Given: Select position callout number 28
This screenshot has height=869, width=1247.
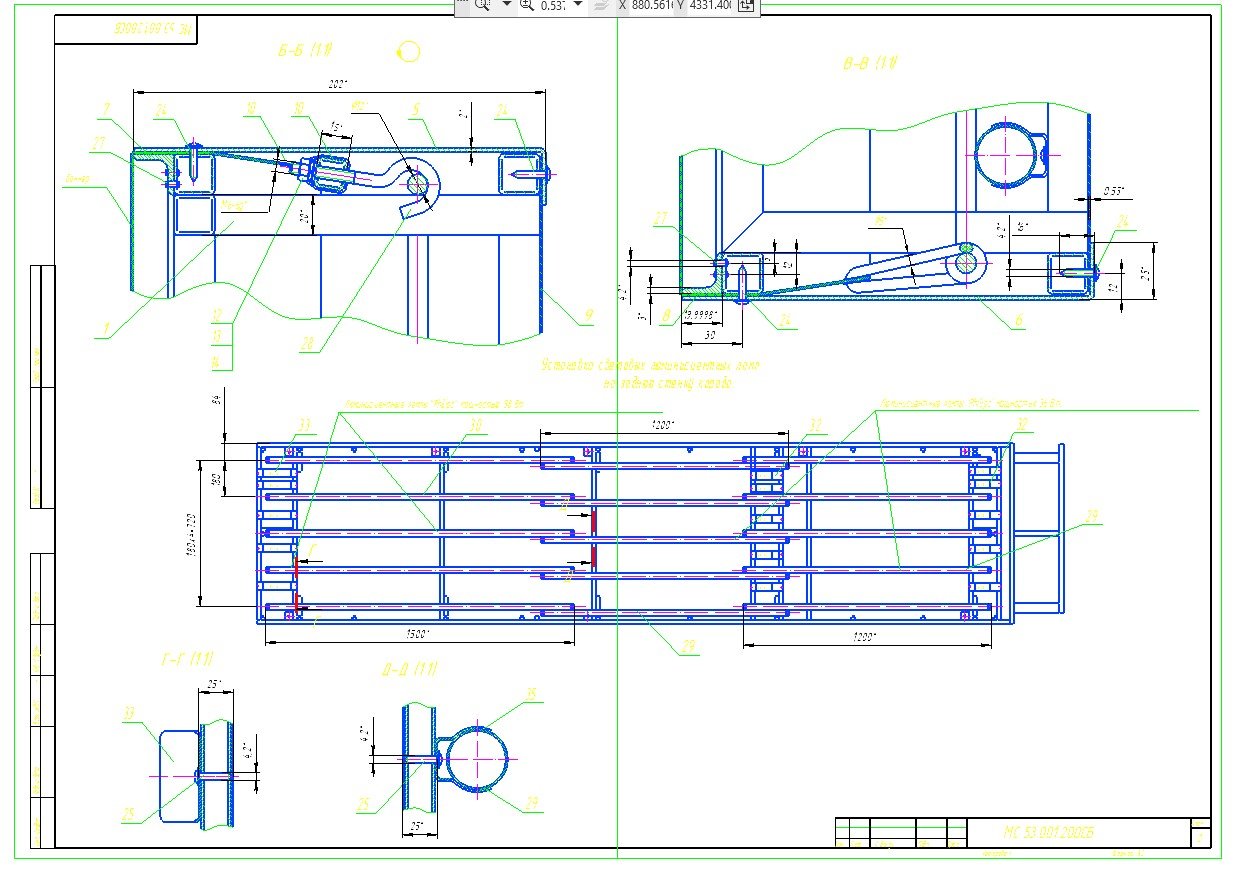Looking at the screenshot, I should click(x=305, y=344).
